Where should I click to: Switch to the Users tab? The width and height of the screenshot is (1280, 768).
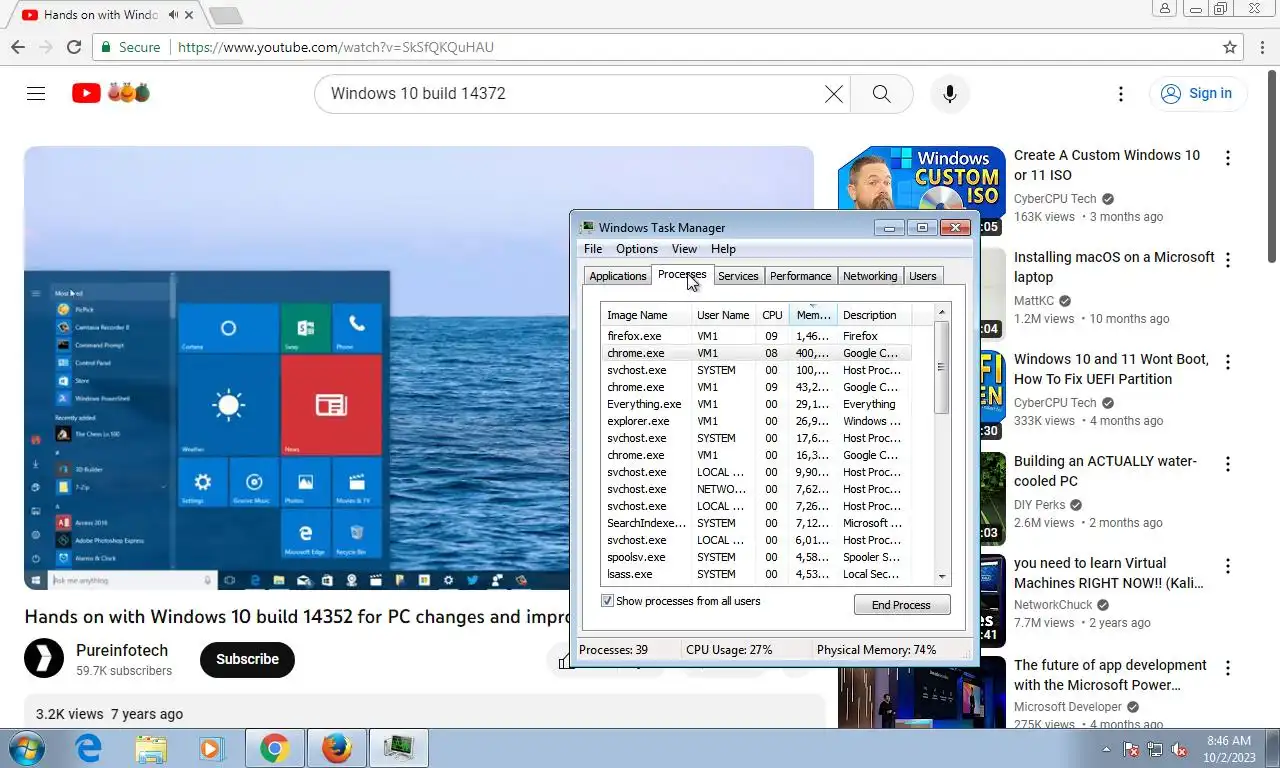point(923,276)
